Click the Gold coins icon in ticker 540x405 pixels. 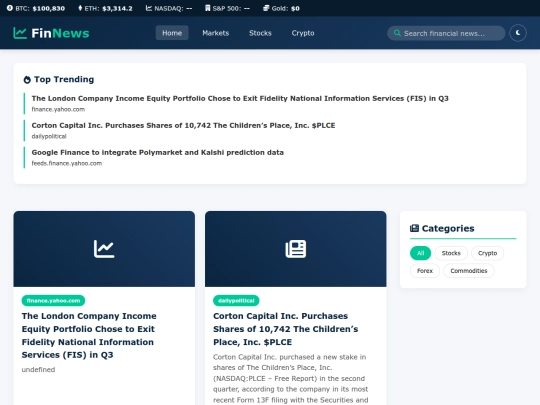coord(266,8)
